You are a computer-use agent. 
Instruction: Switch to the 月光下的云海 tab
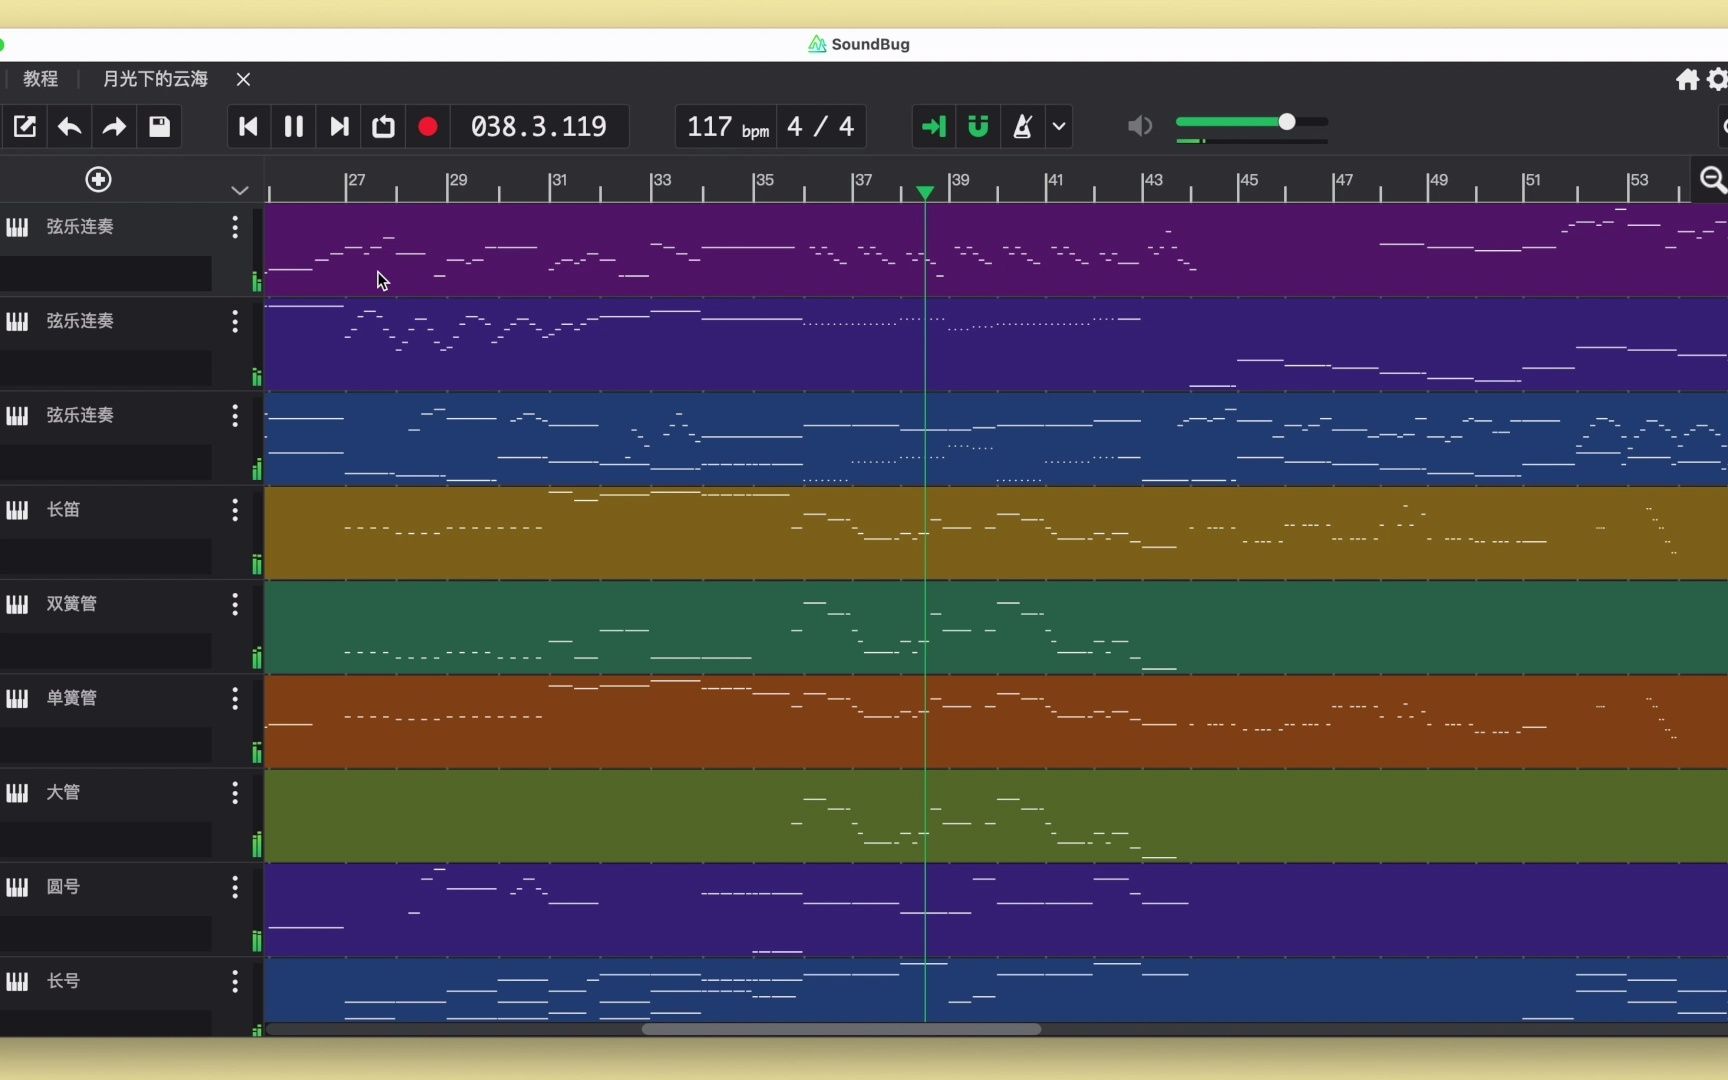(155, 79)
